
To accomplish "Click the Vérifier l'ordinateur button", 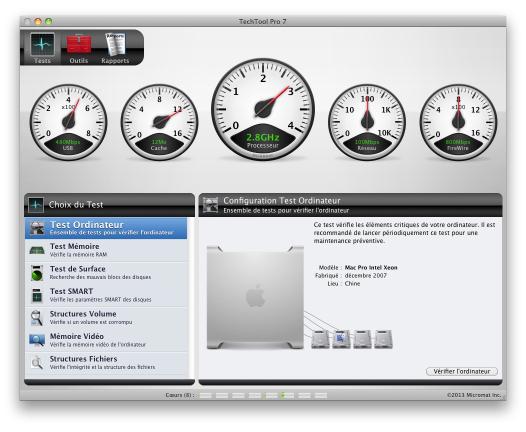I will (x=462, y=371).
